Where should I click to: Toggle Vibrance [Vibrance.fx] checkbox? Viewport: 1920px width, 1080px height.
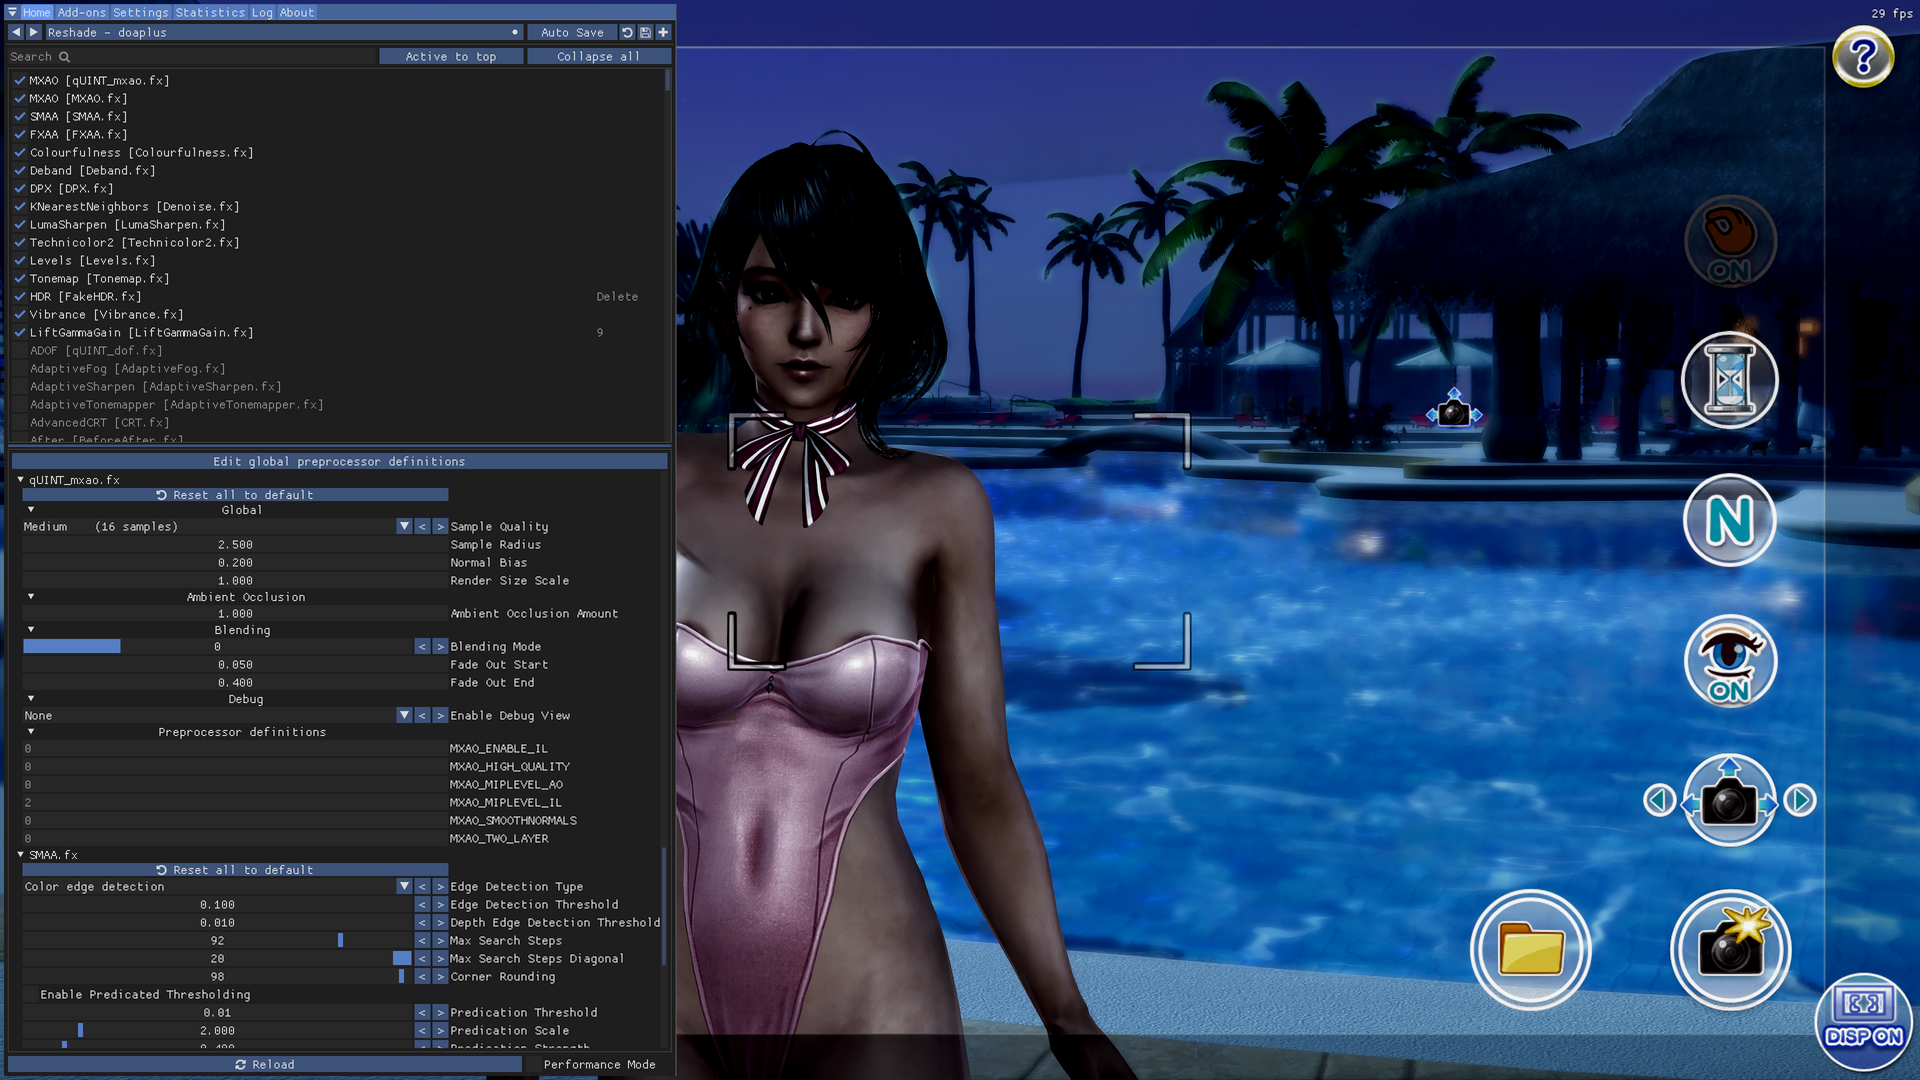coord(20,315)
